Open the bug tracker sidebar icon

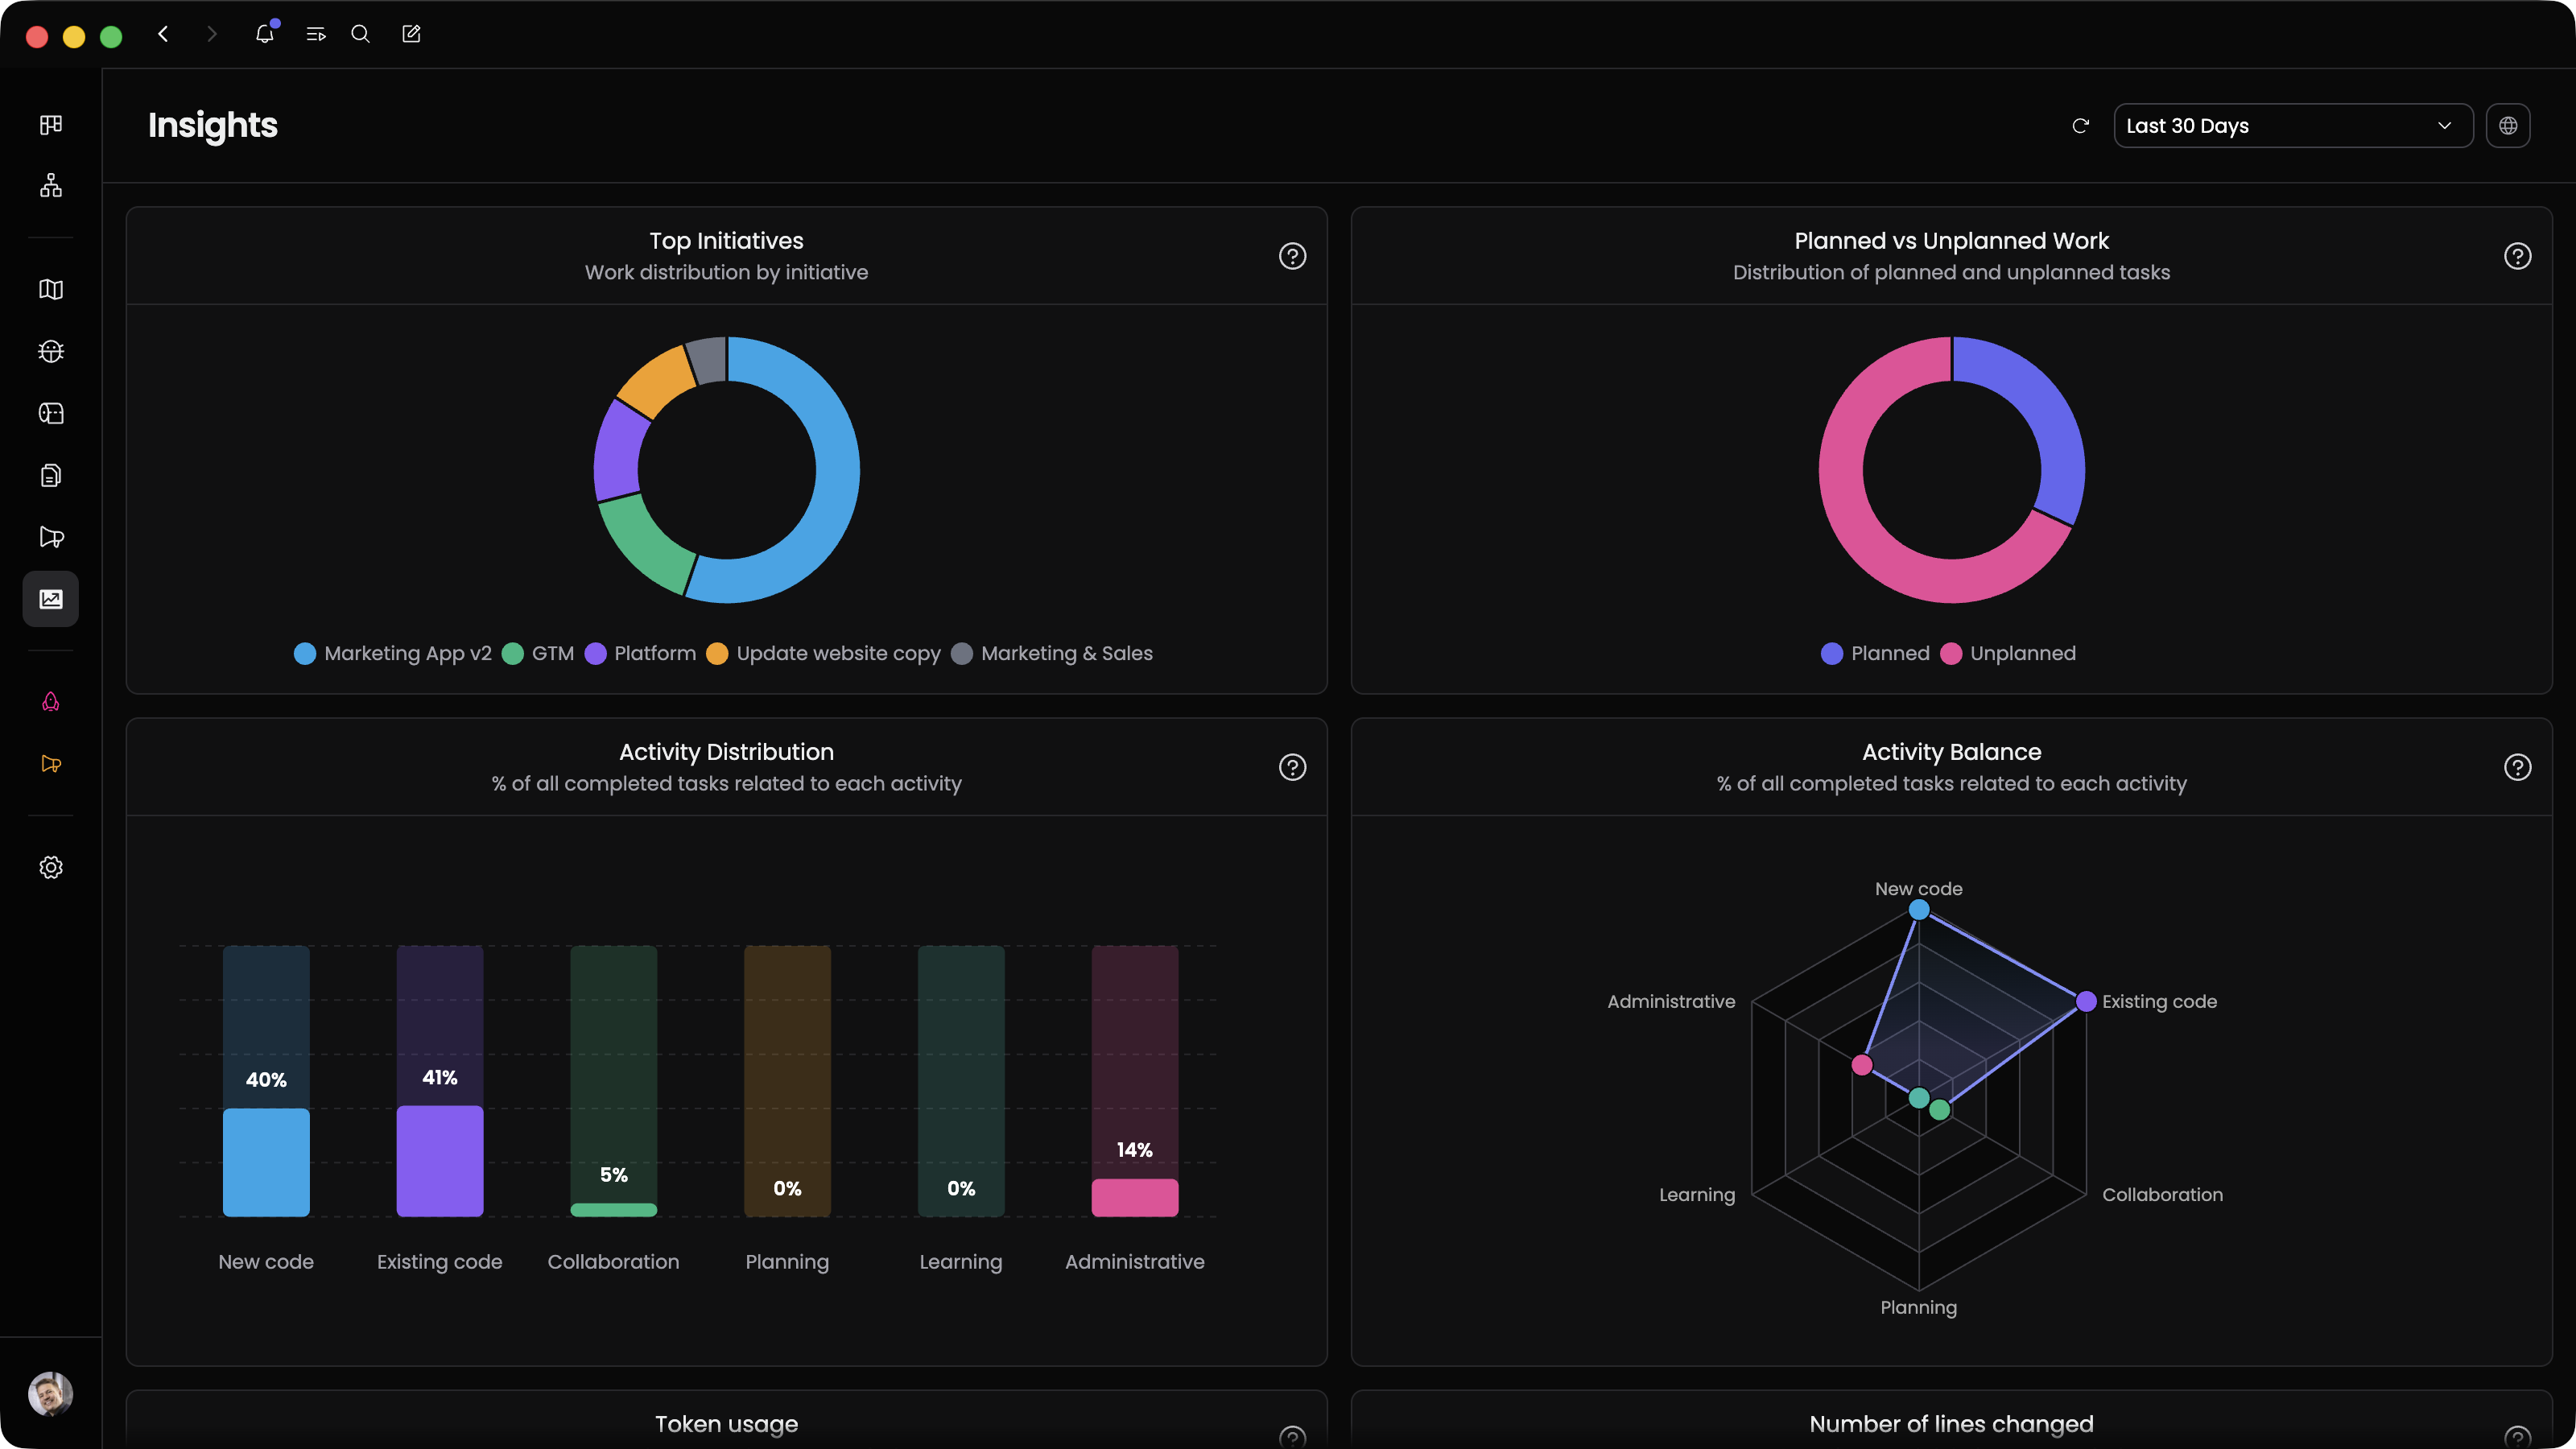[x=51, y=351]
